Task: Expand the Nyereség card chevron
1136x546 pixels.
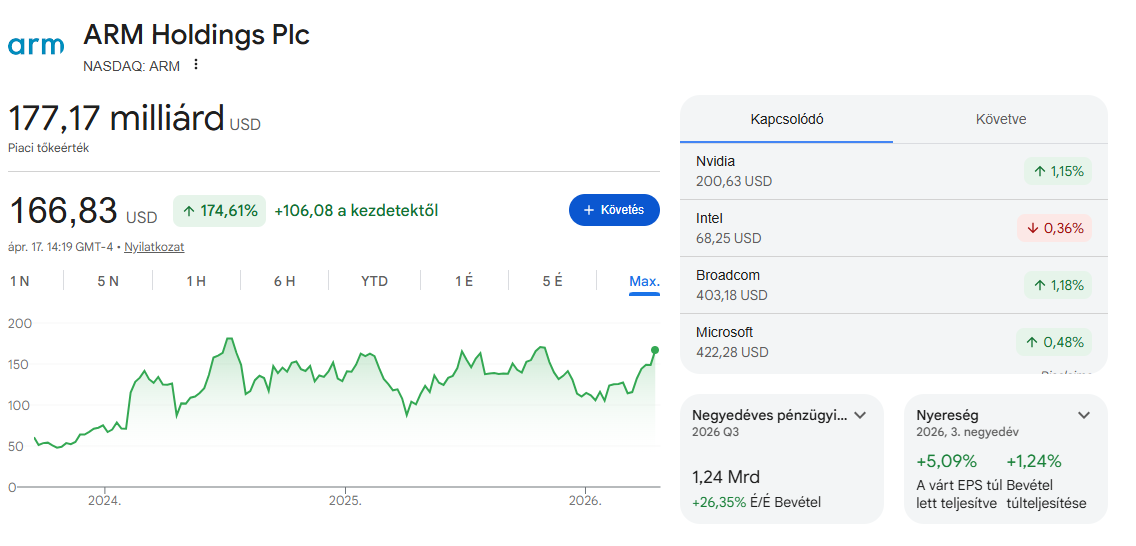Action: pyautogui.click(x=1084, y=415)
